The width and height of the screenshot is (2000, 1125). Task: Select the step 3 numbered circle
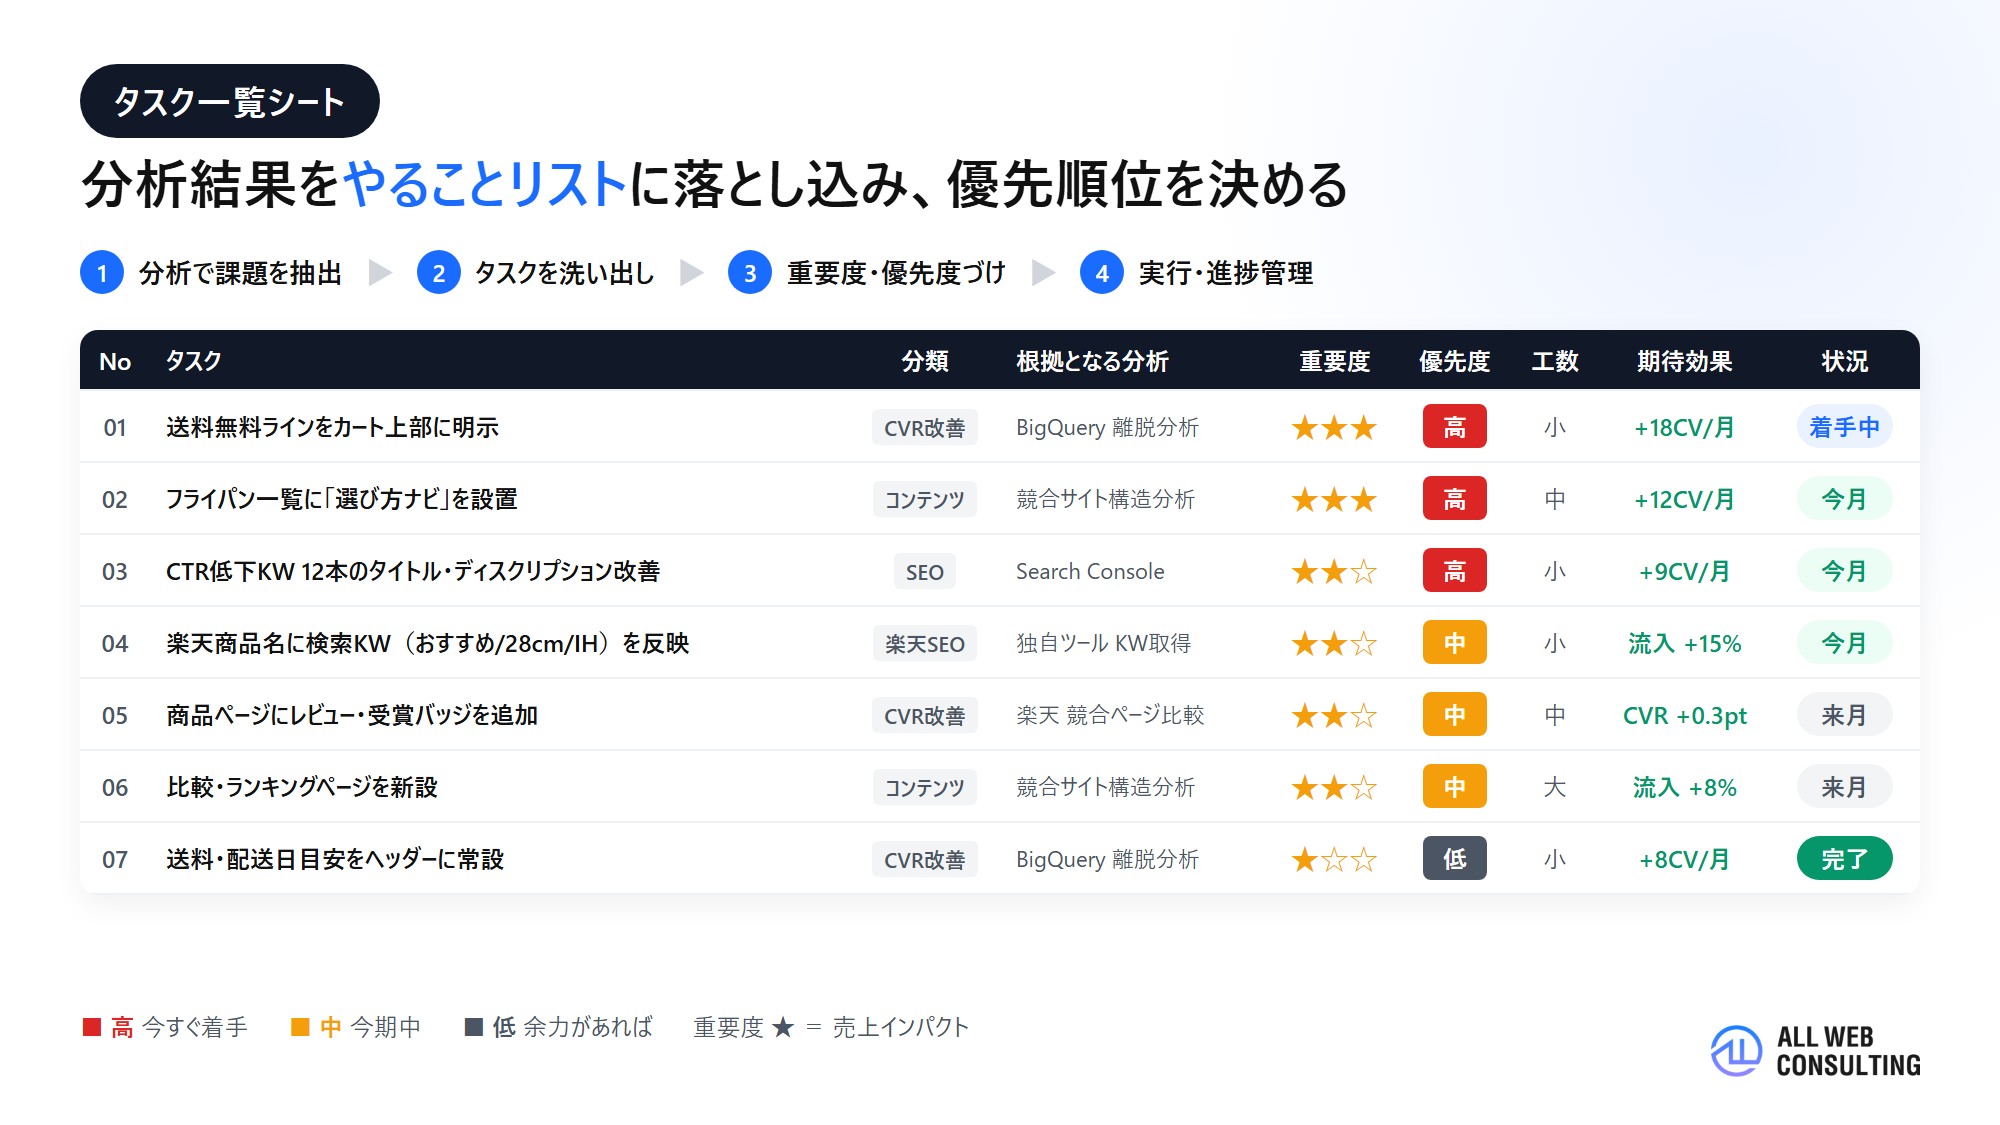coord(750,273)
